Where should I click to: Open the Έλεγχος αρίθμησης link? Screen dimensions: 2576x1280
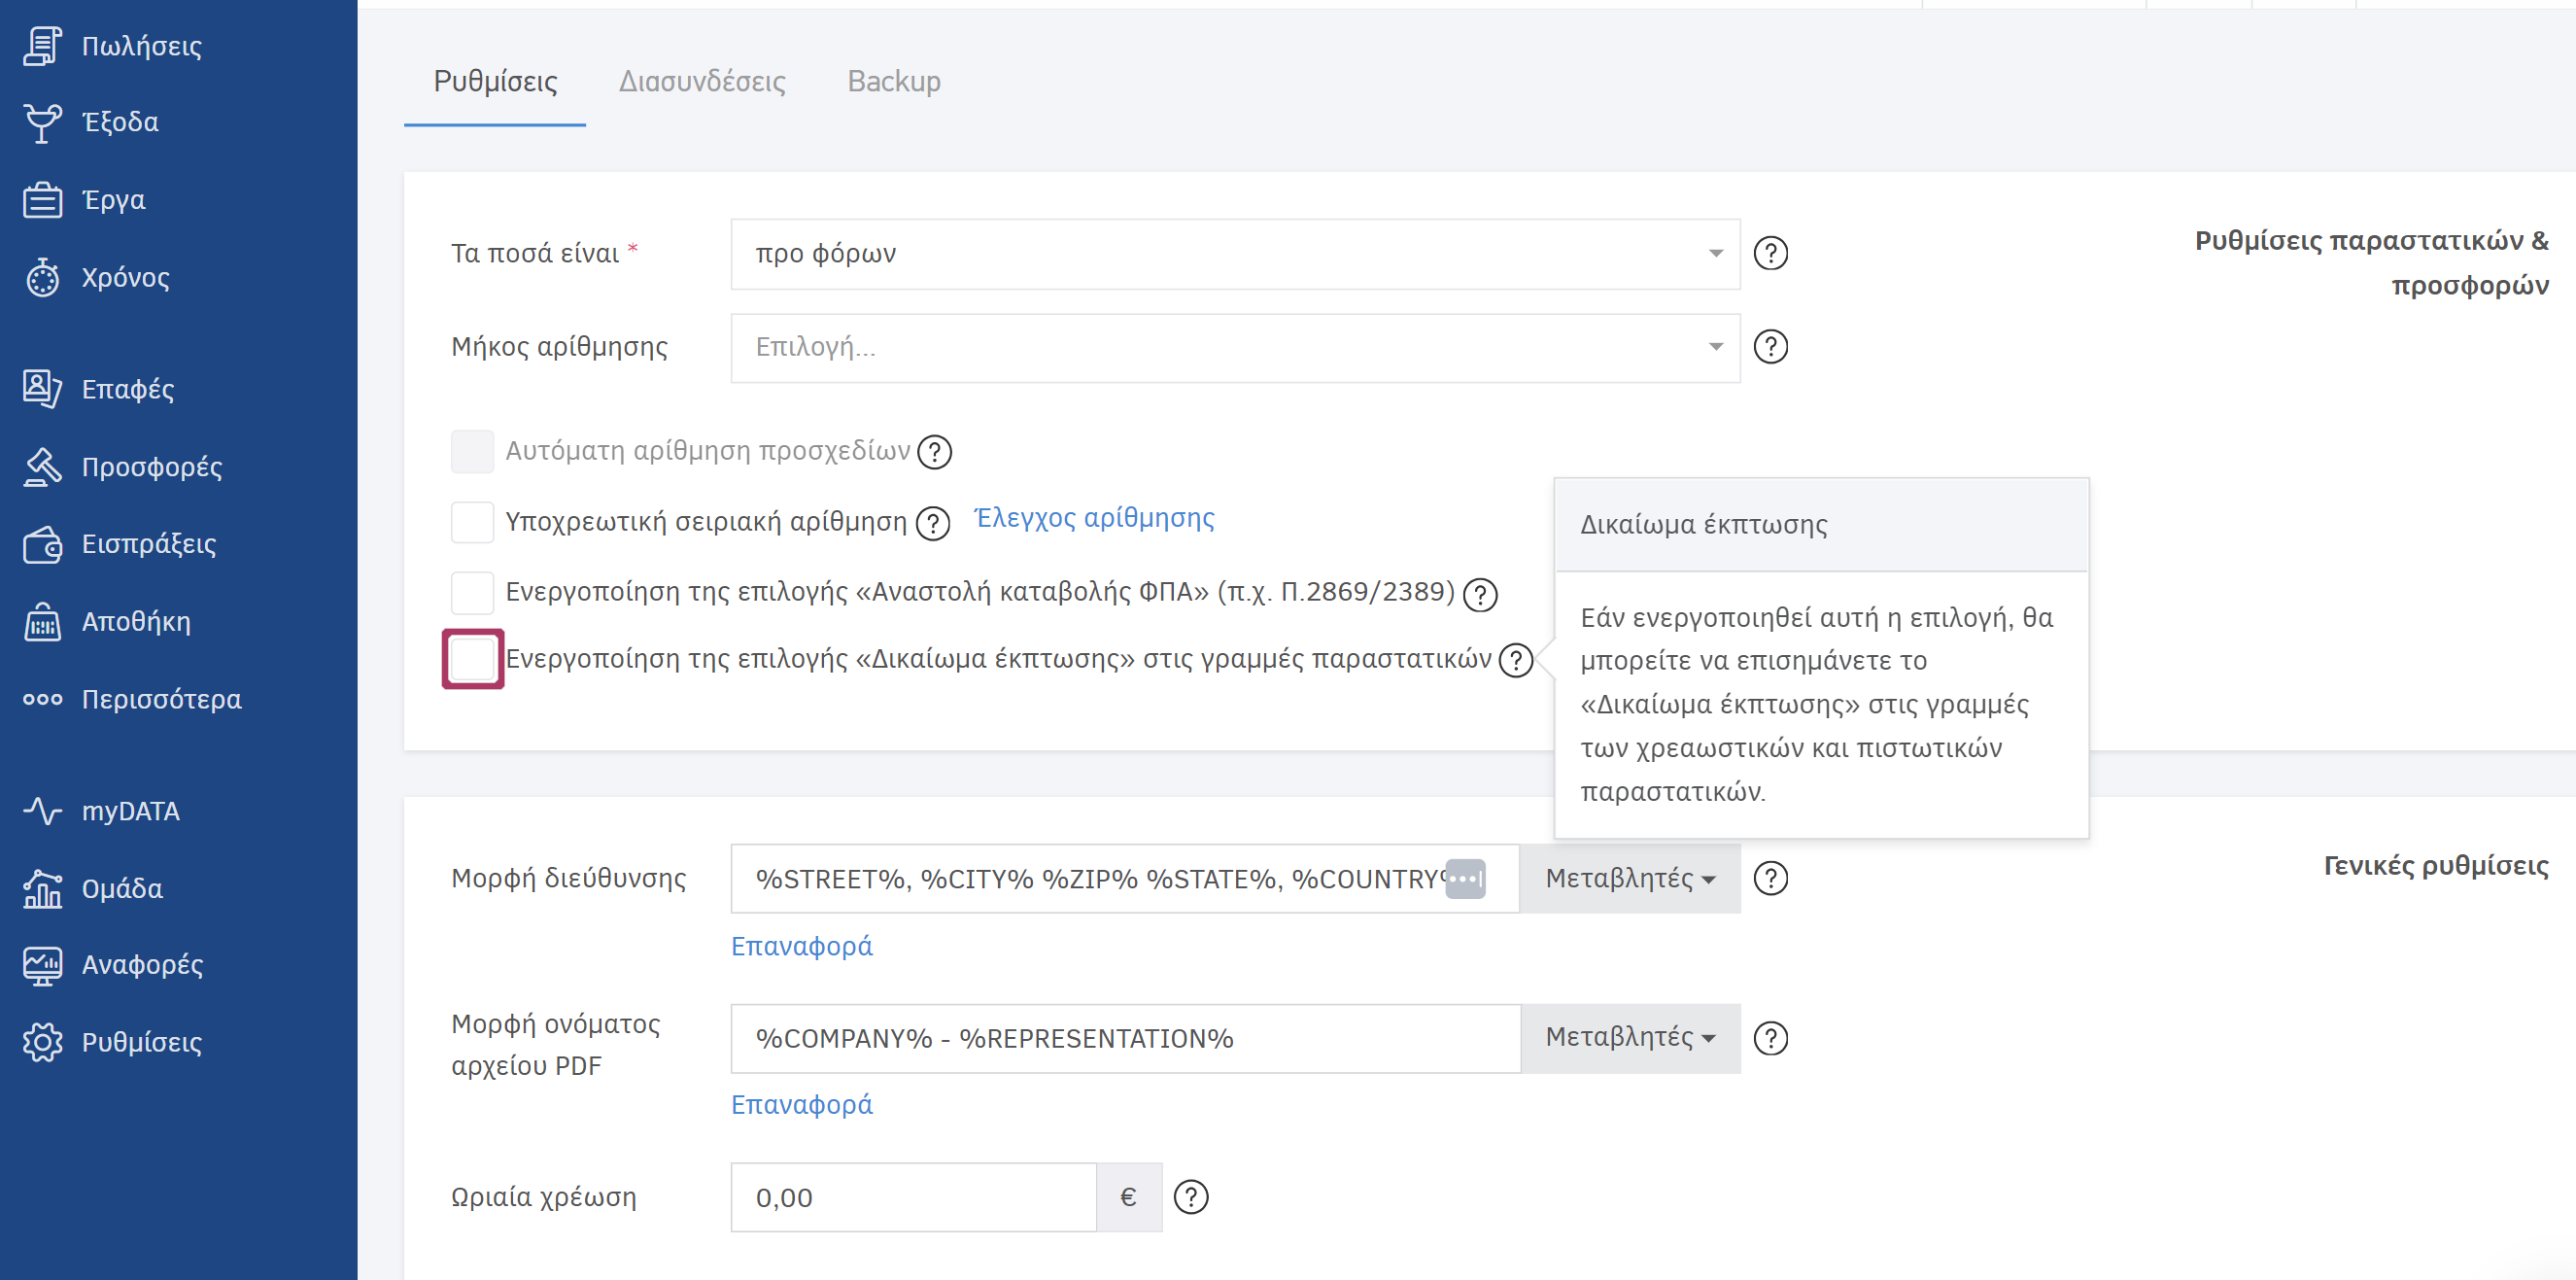tap(1095, 519)
